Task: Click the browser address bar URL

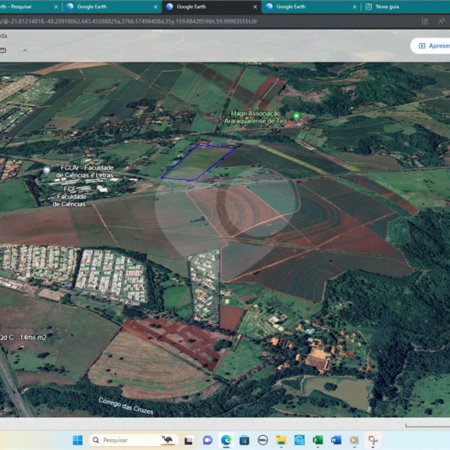Action: click(x=129, y=21)
